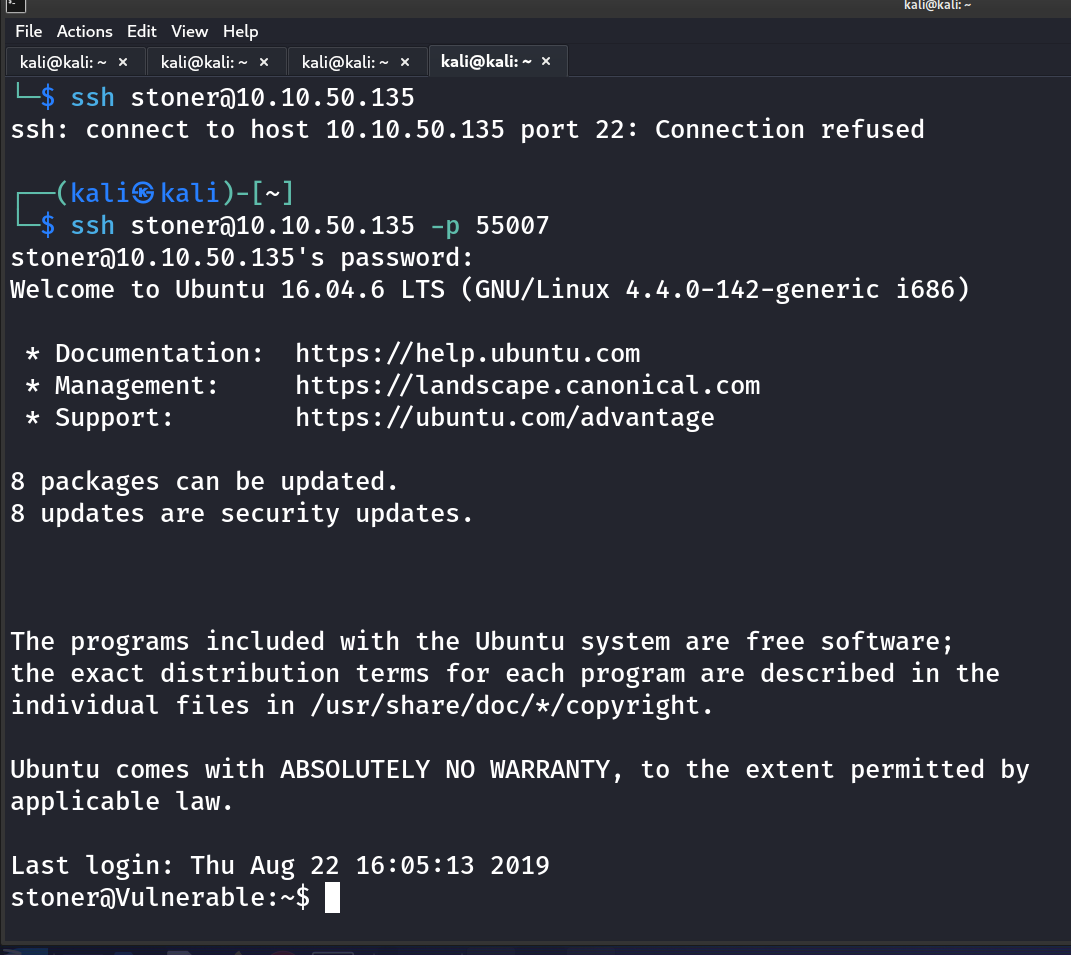Click the https://landscape.canonical.com management link

click(x=527, y=386)
